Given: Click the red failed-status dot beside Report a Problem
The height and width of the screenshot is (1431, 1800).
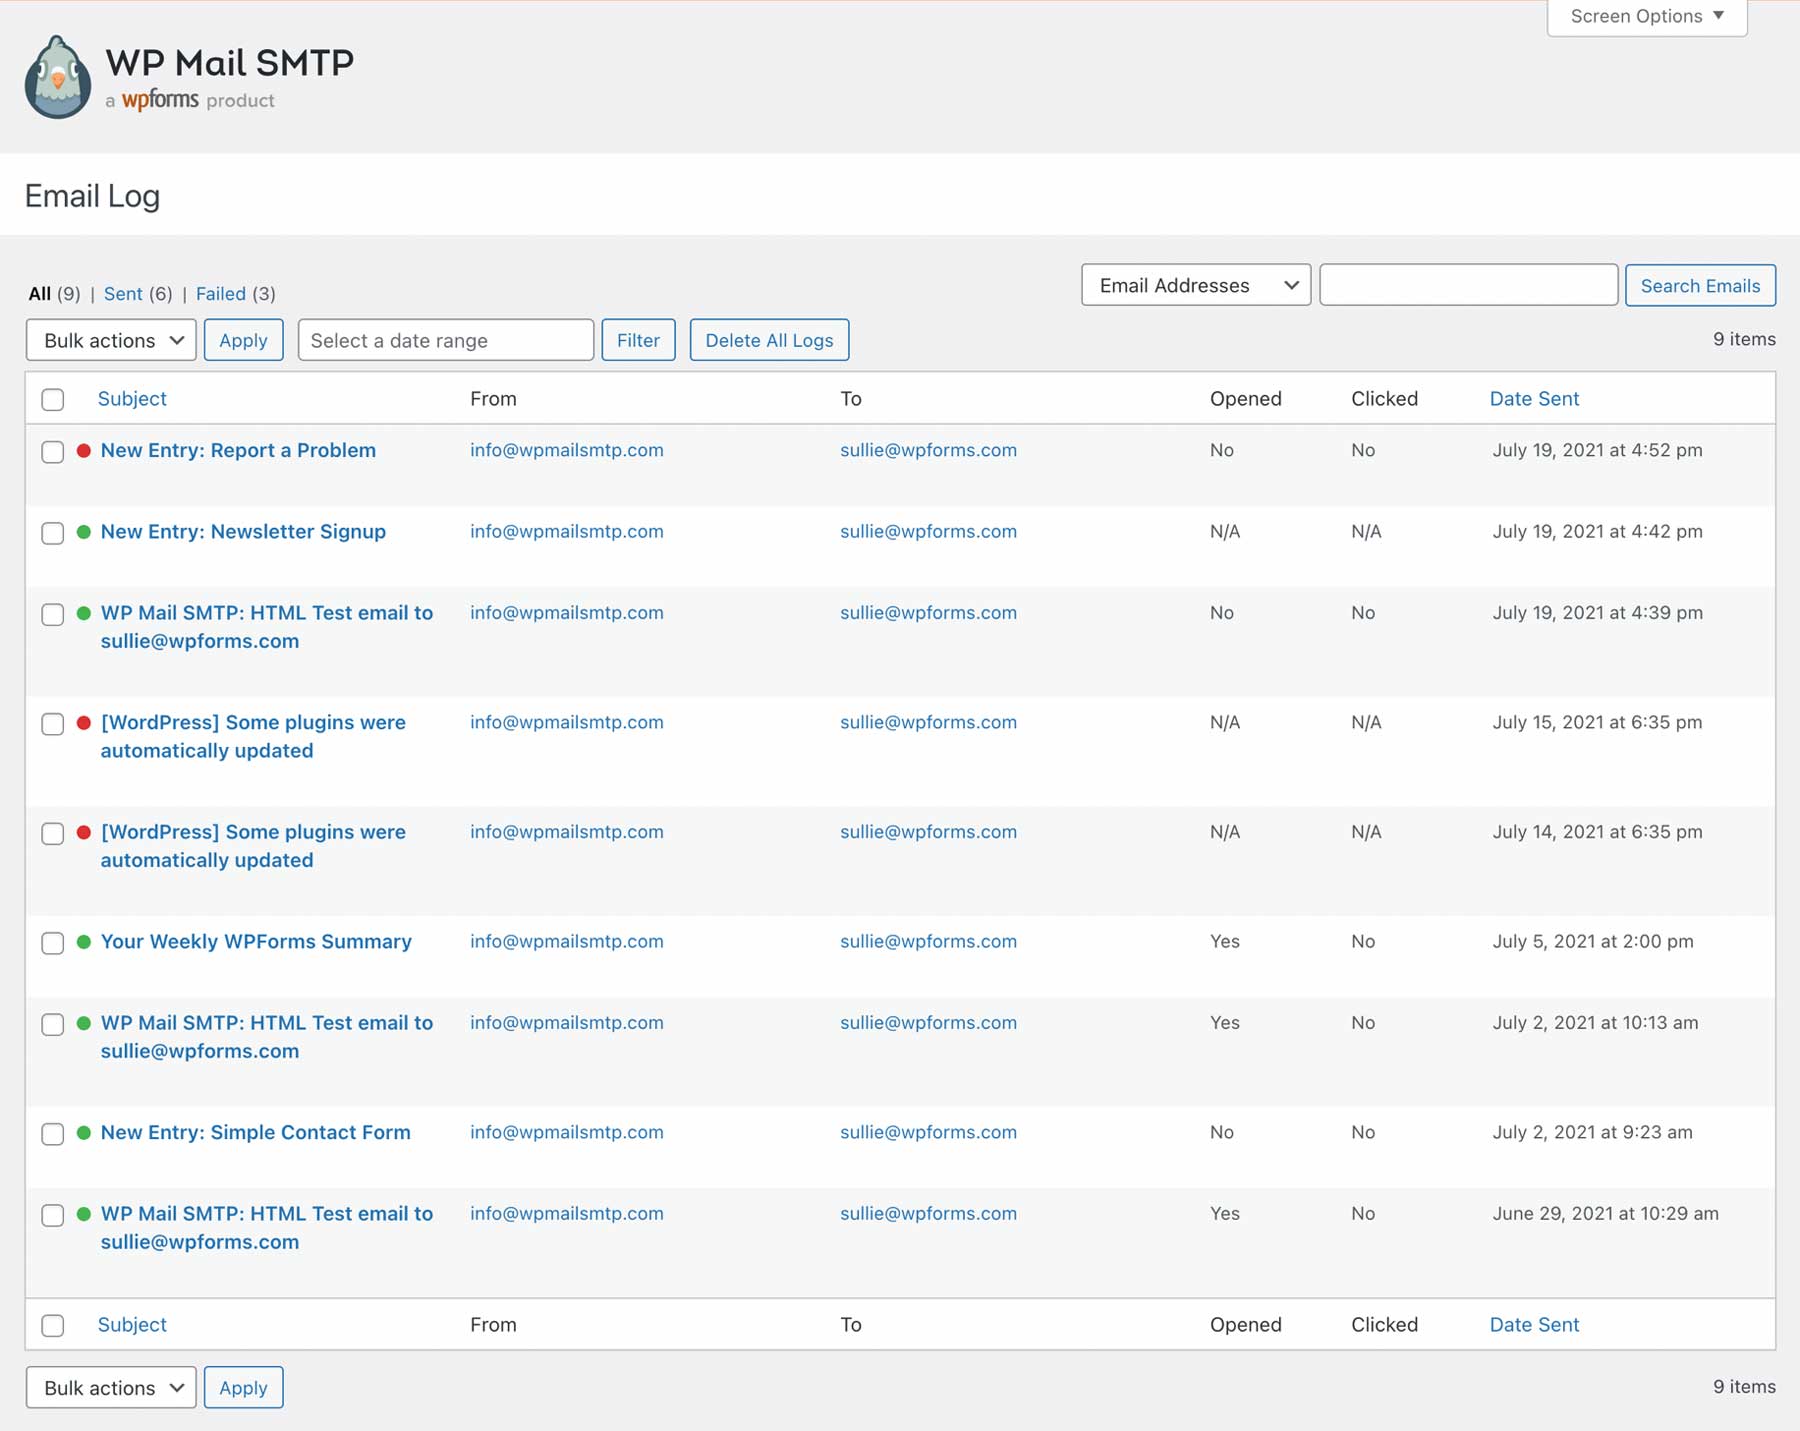Looking at the screenshot, I should [82, 451].
